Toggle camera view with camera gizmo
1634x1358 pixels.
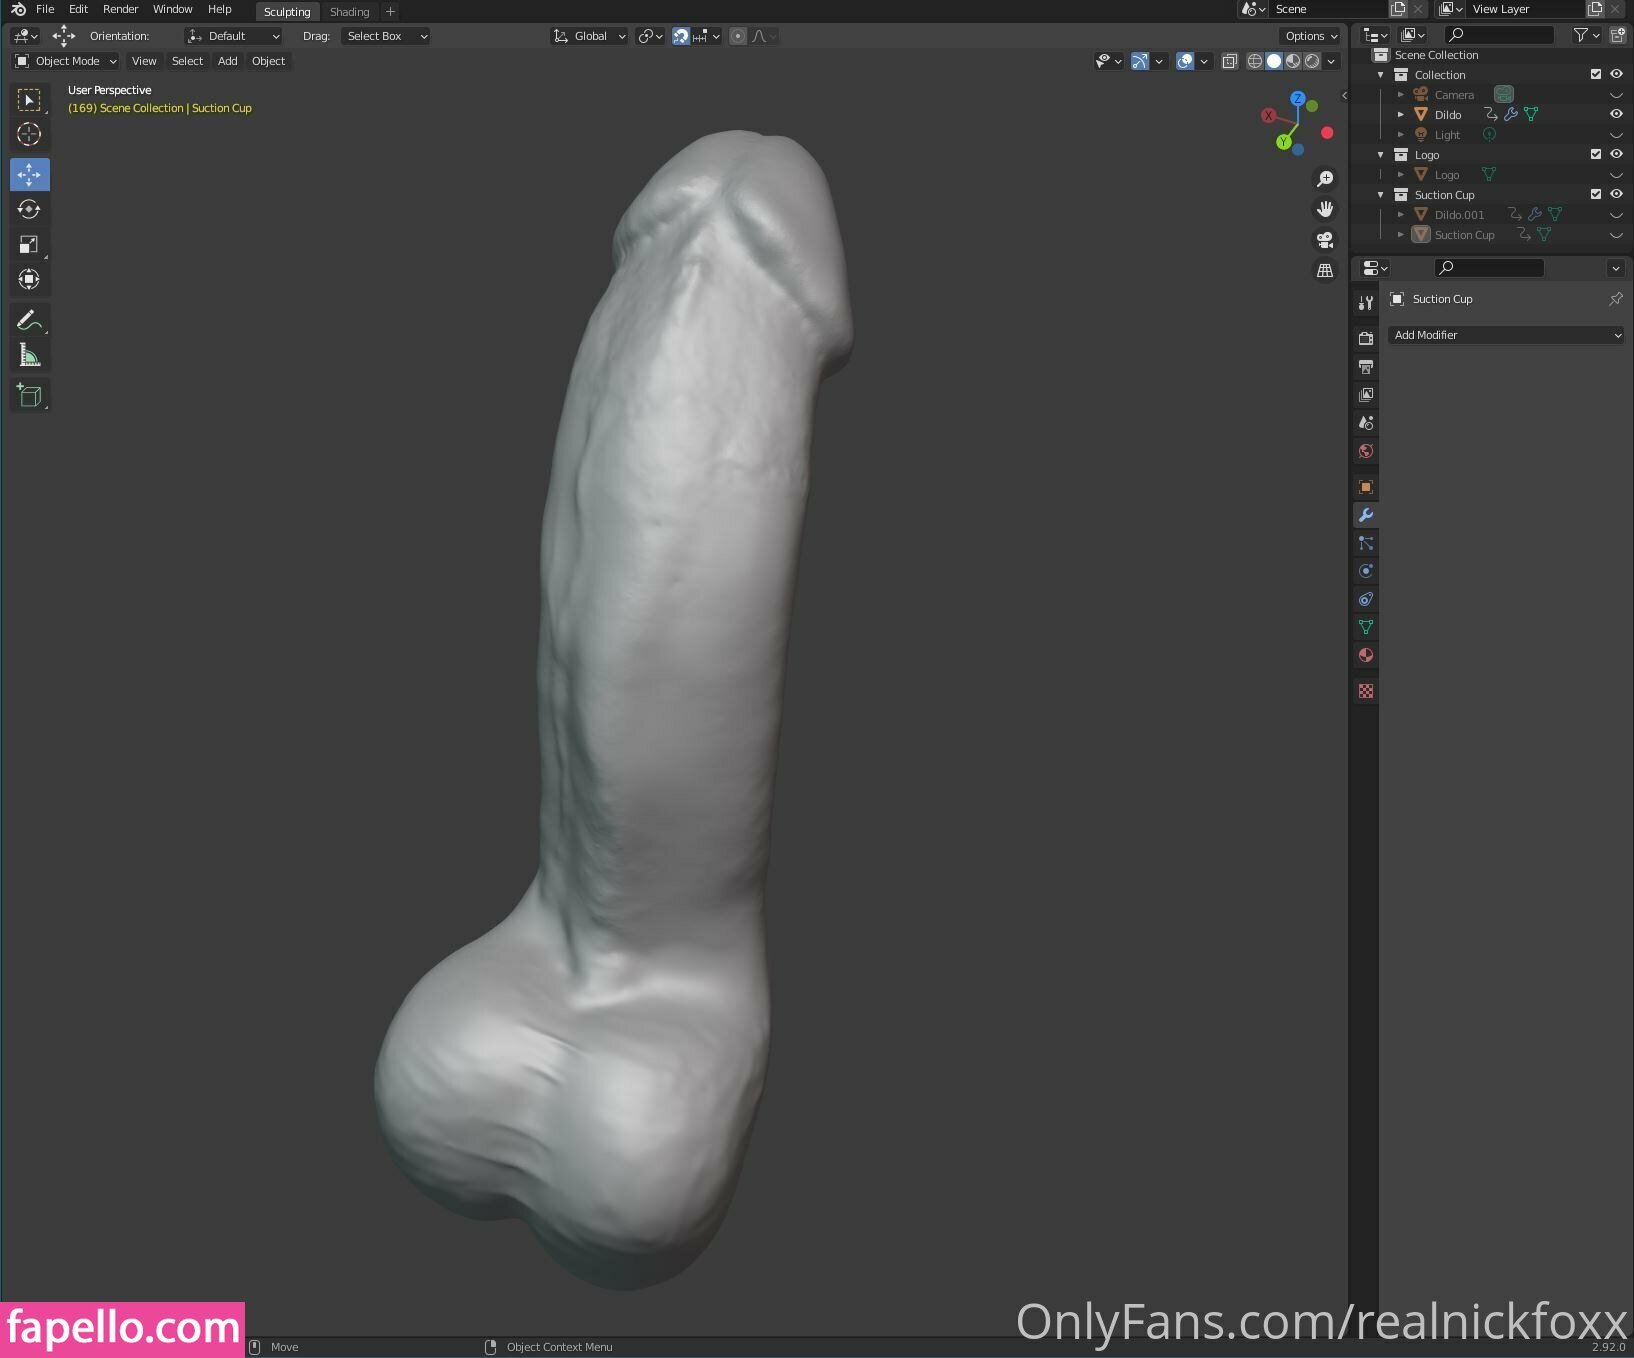[x=1325, y=240]
